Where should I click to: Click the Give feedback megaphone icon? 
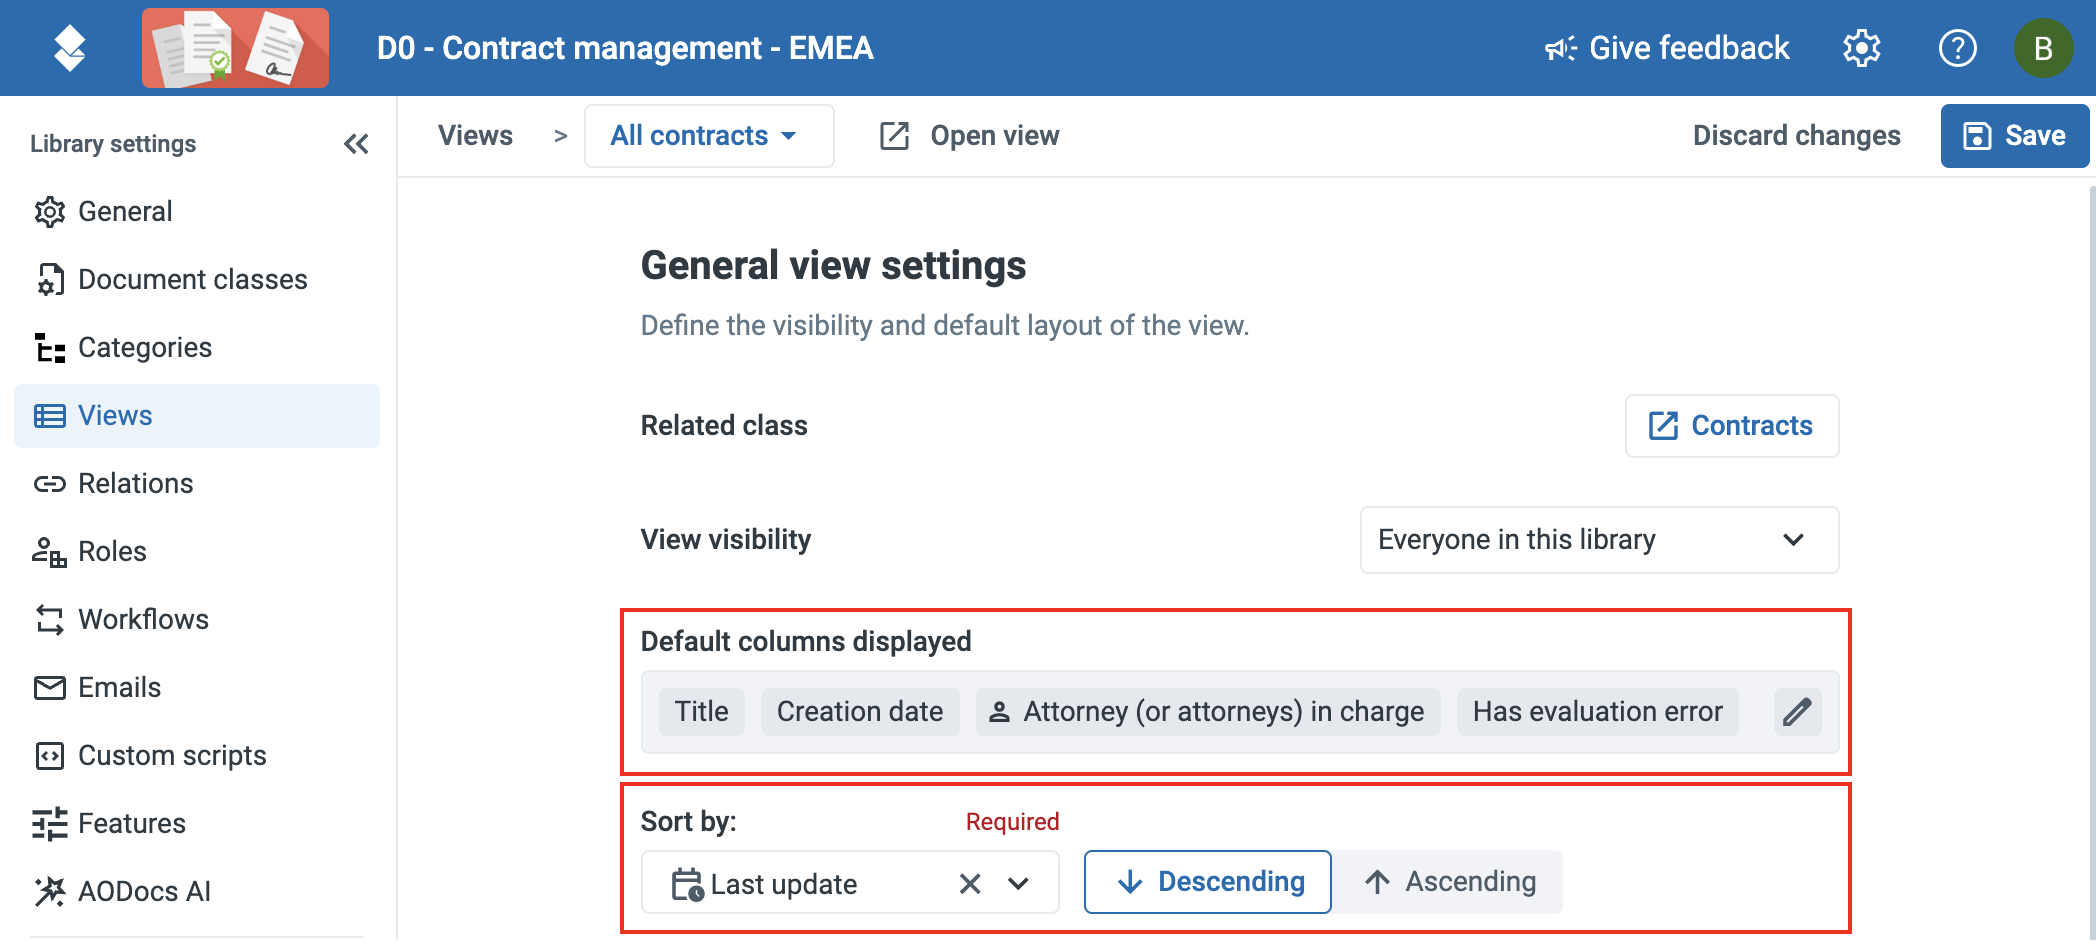coord(1561,48)
